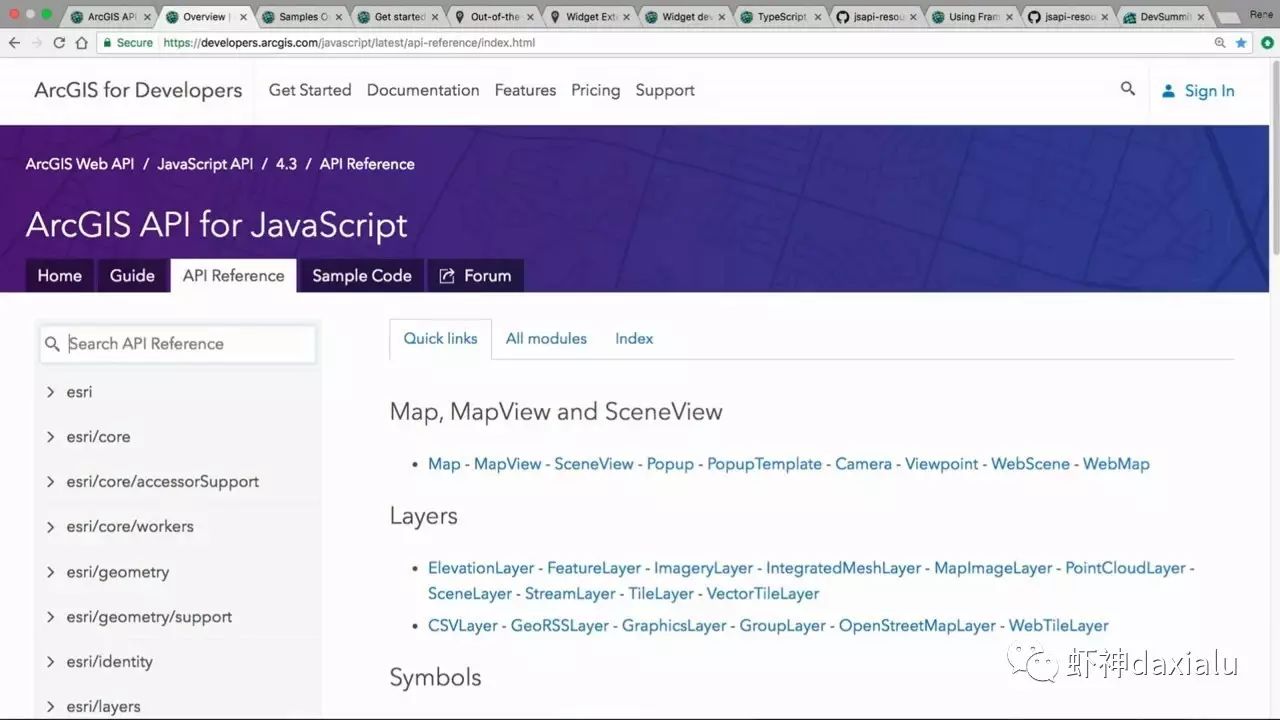Select the Quick links tab

[440, 339]
